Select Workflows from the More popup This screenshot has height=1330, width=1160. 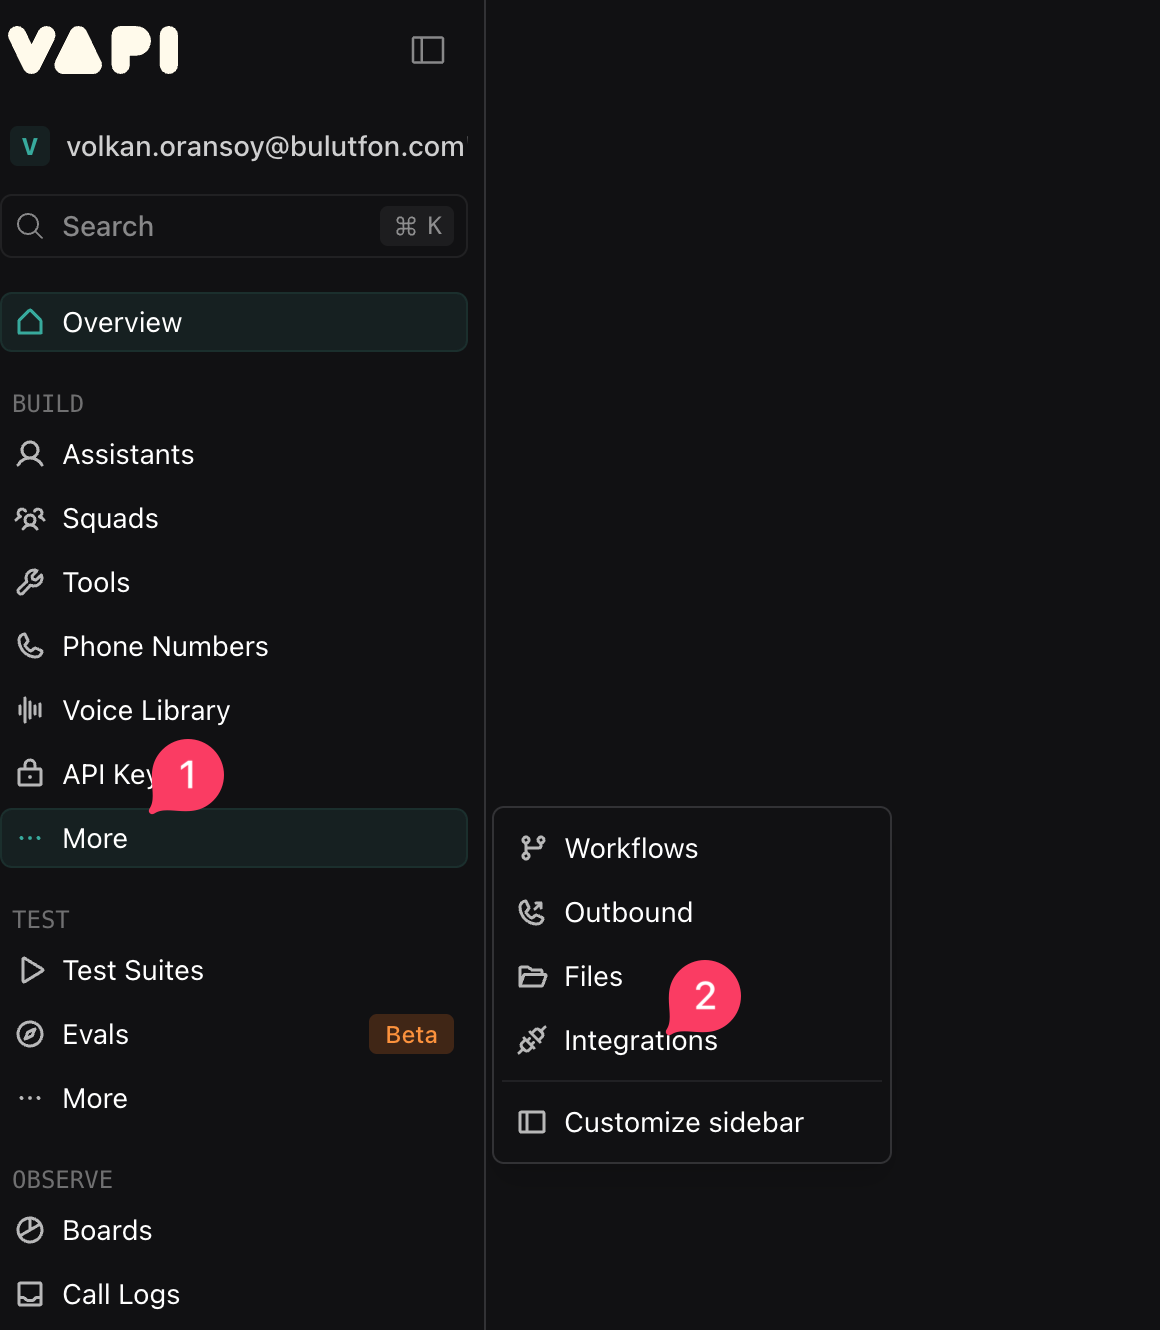click(631, 848)
